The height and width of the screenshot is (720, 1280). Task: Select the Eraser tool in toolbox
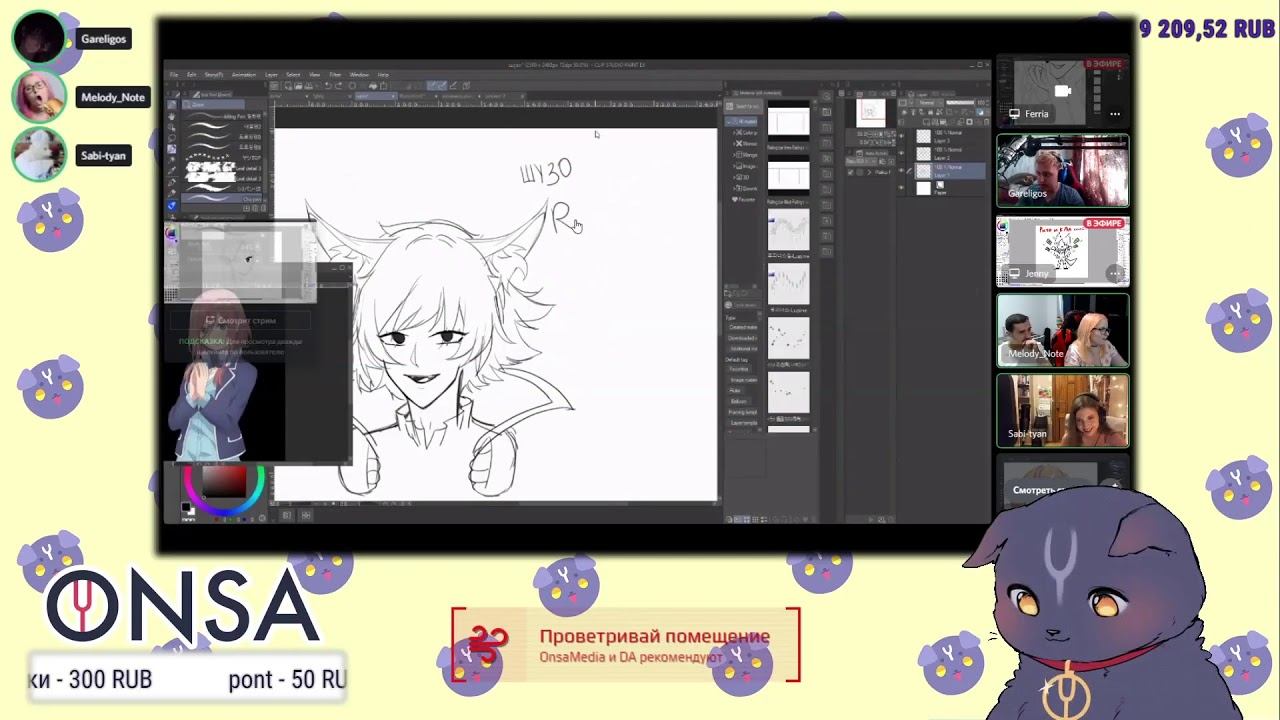point(172,194)
